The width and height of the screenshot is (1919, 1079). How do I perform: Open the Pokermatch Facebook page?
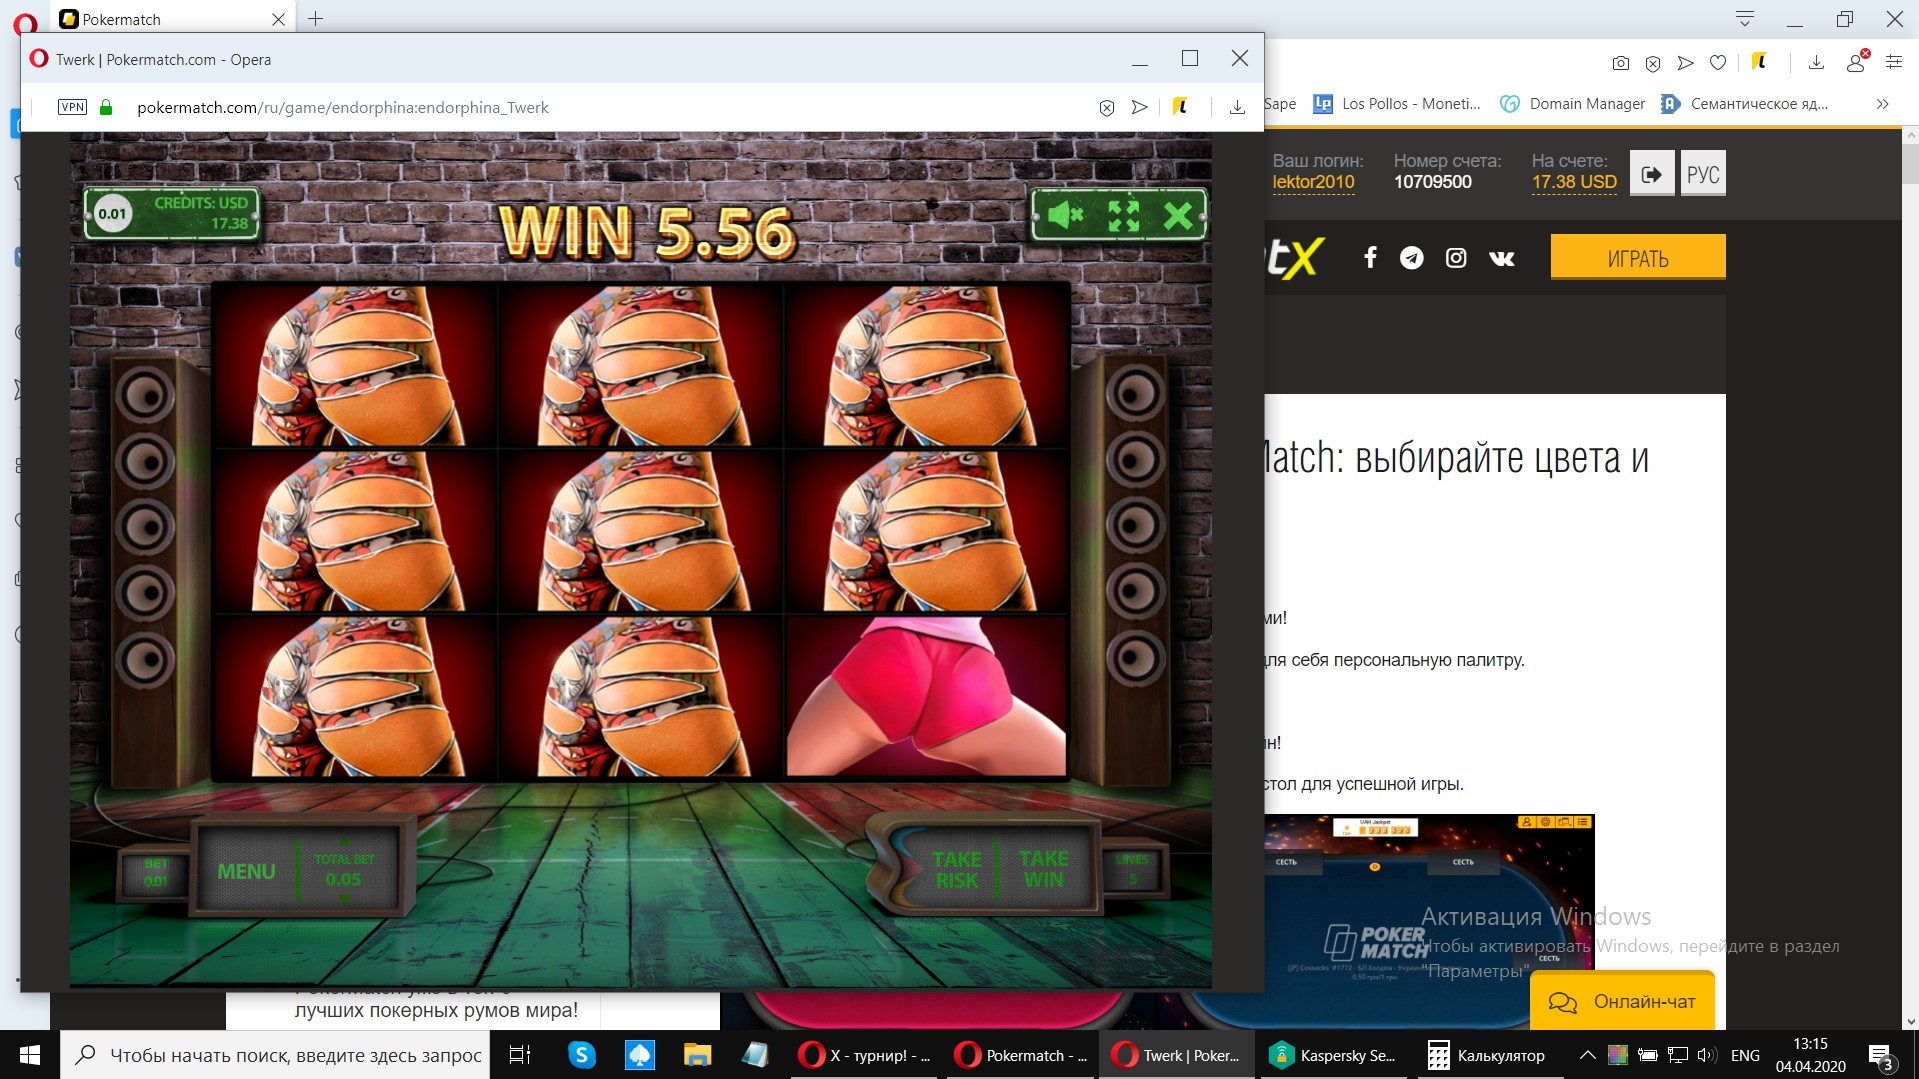coord(1370,258)
